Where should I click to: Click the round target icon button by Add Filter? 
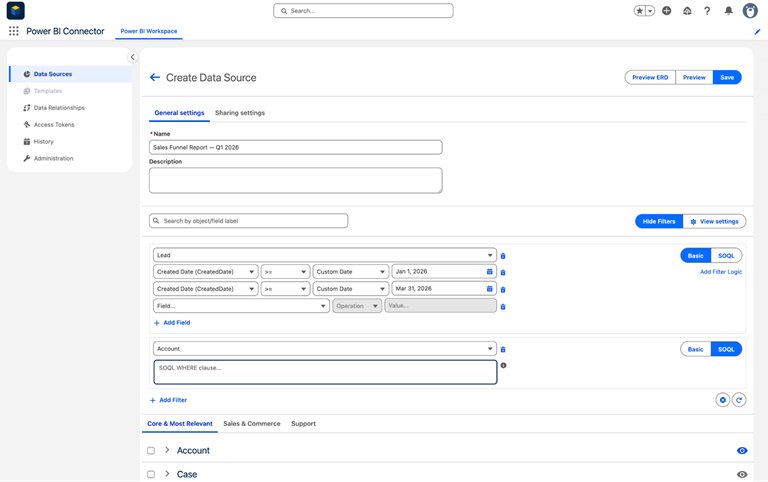[722, 400]
